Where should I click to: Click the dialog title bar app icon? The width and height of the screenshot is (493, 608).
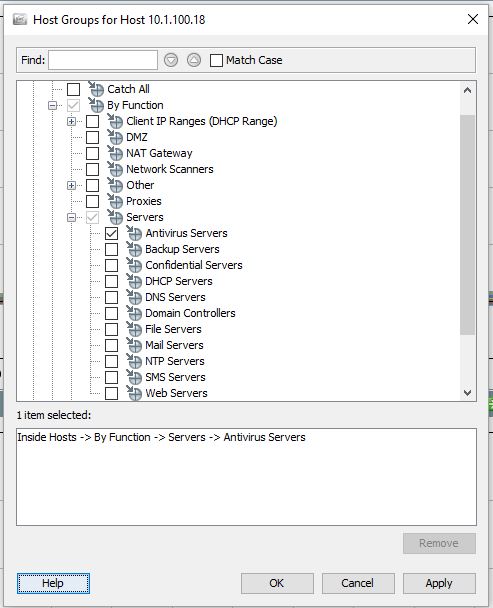(x=20, y=19)
